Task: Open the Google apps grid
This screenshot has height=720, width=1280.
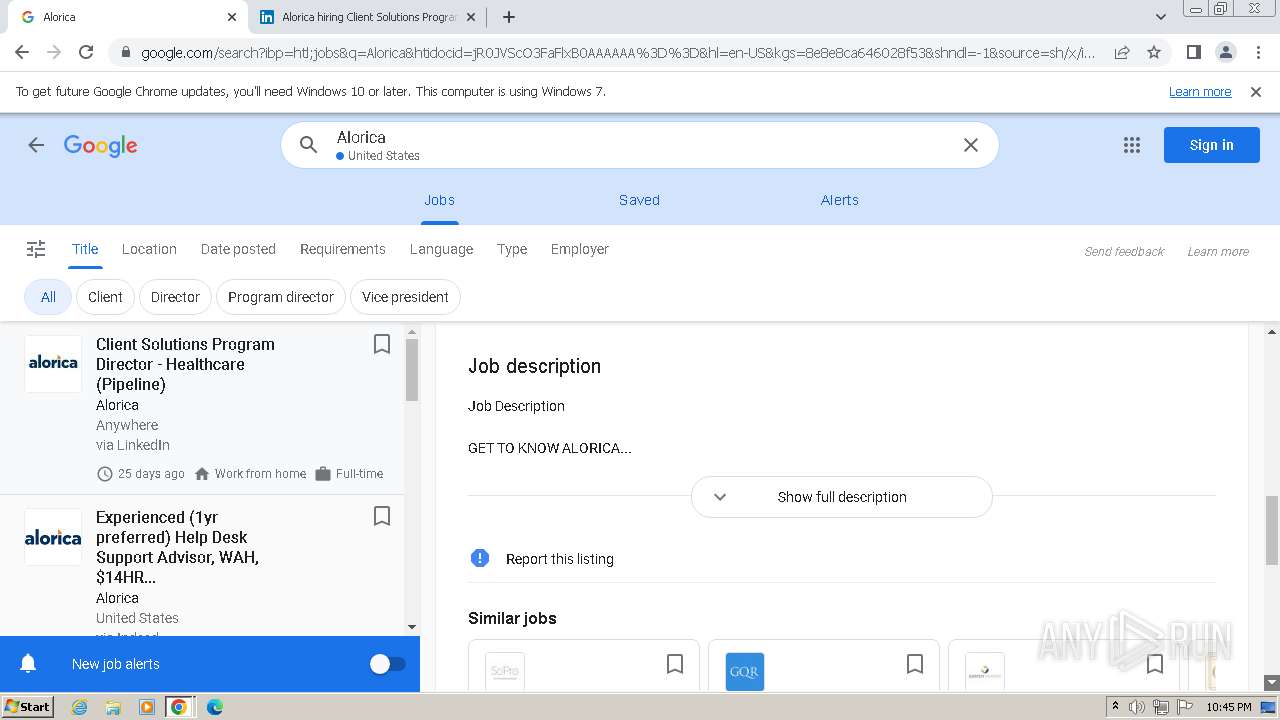Action: 1132,145
